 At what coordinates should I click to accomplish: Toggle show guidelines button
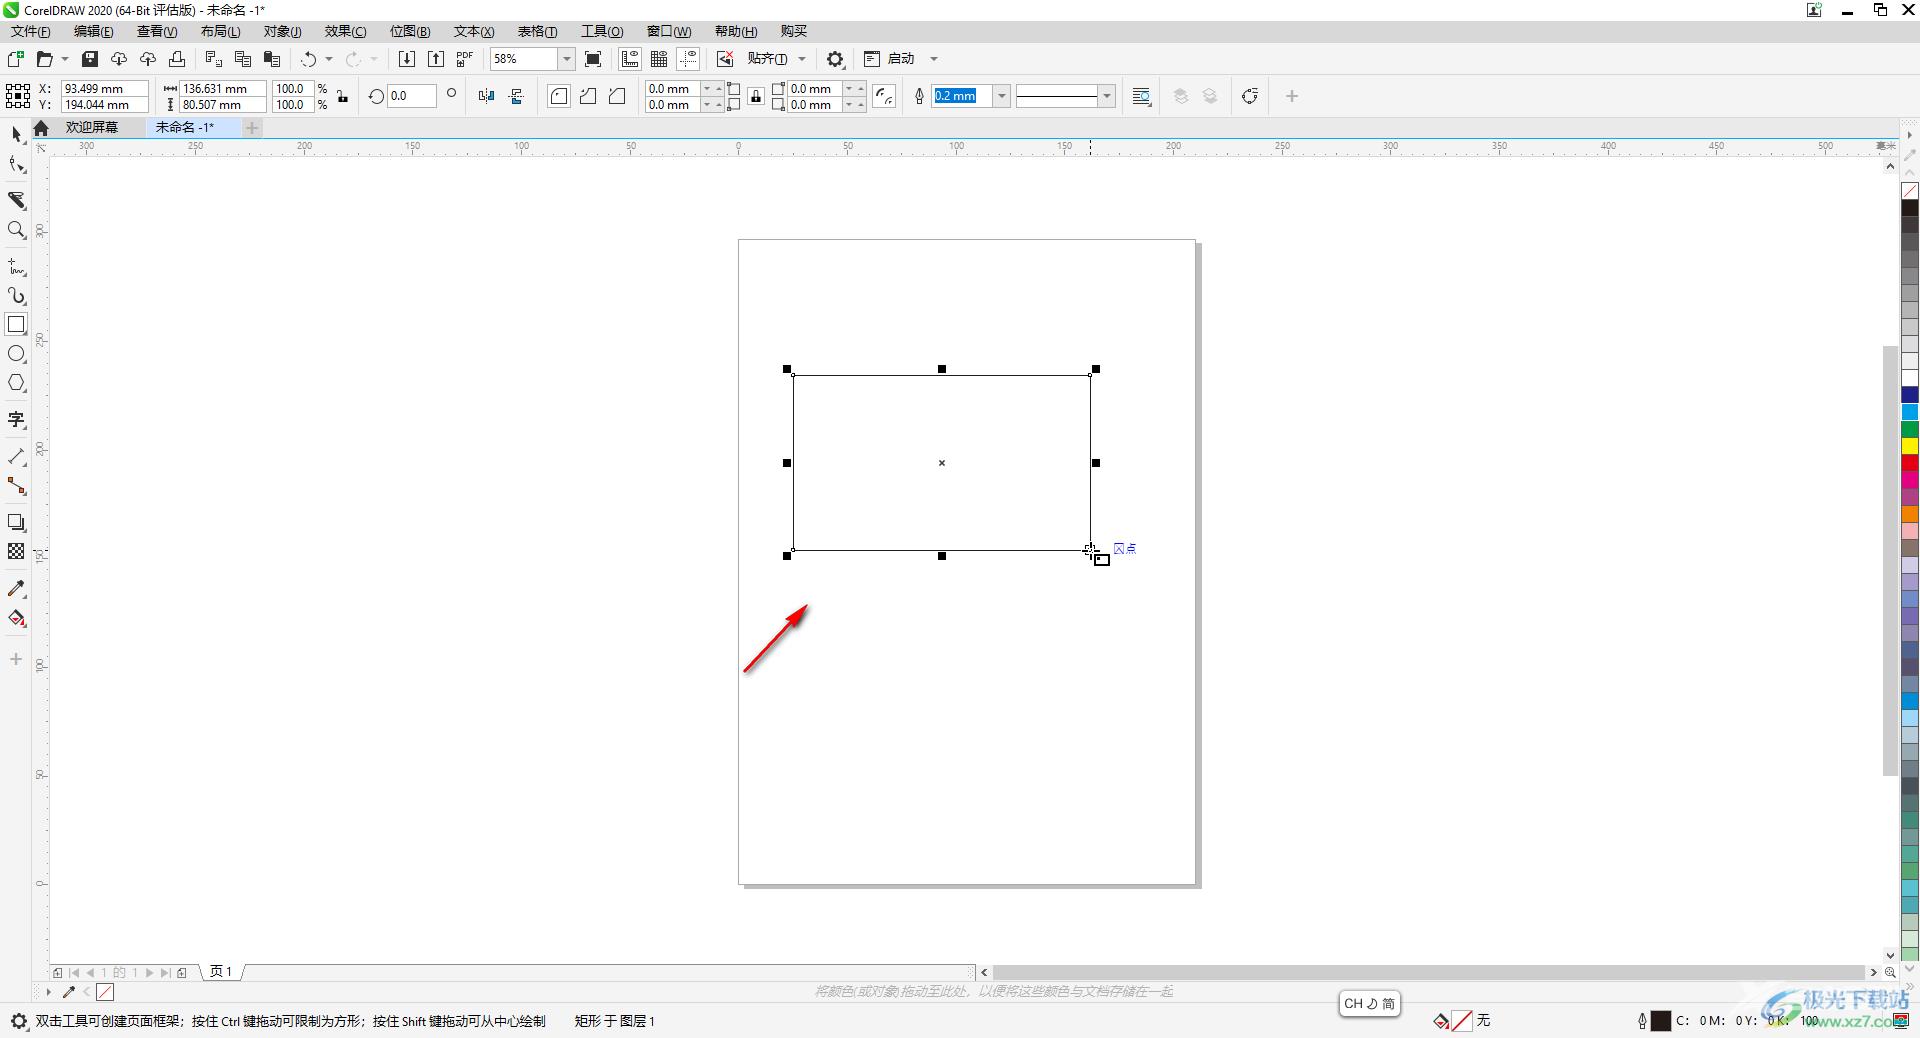click(x=688, y=59)
